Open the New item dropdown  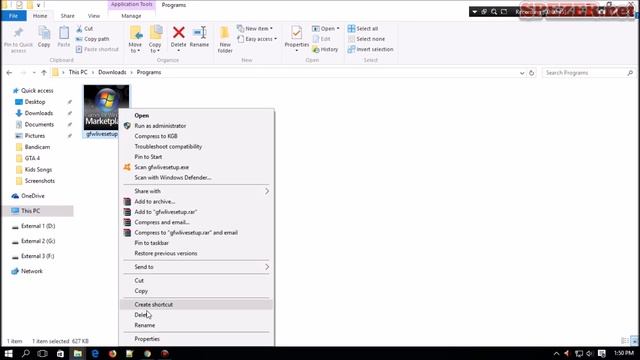(255, 29)
